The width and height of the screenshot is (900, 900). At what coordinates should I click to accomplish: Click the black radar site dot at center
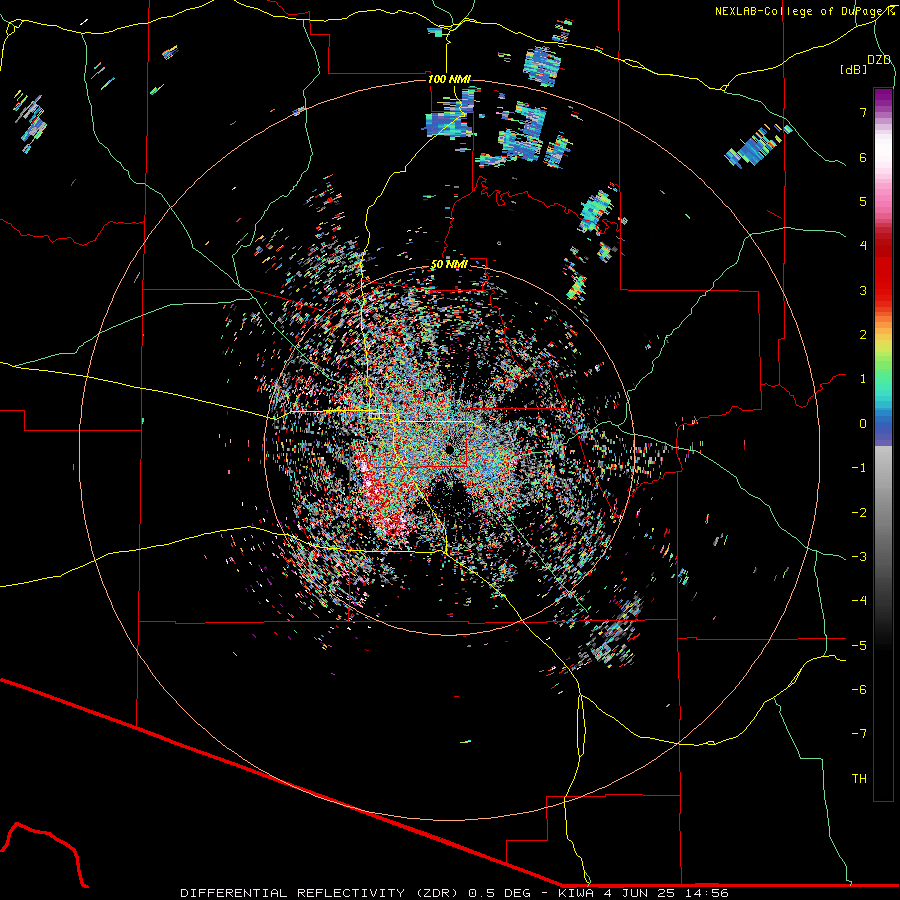point(449,449)
